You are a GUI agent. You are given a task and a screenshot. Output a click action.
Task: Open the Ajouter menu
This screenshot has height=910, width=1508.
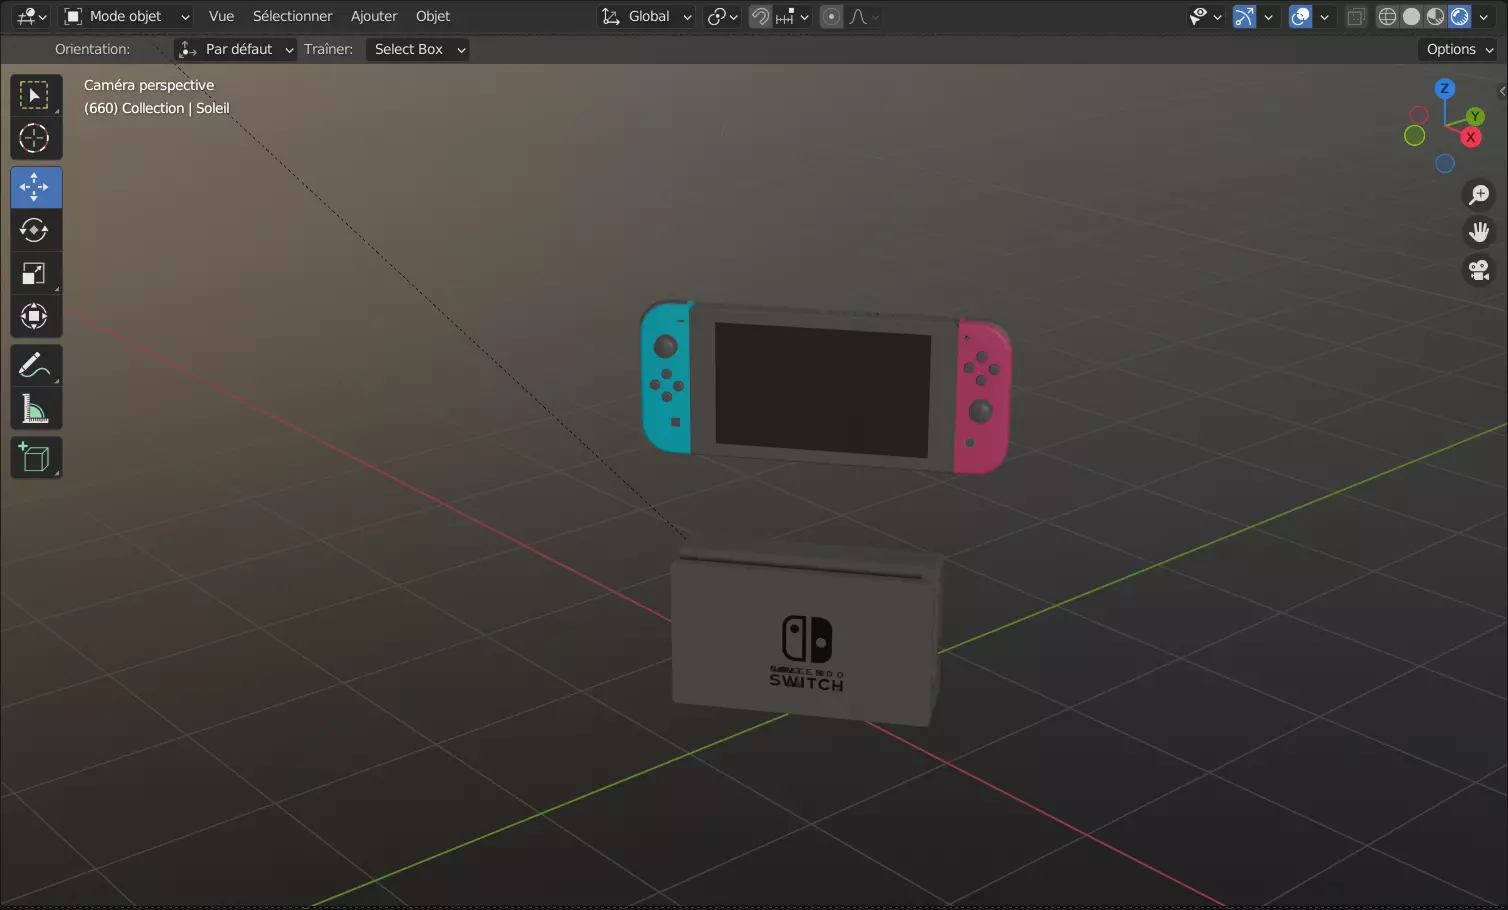tap(374, 17)
